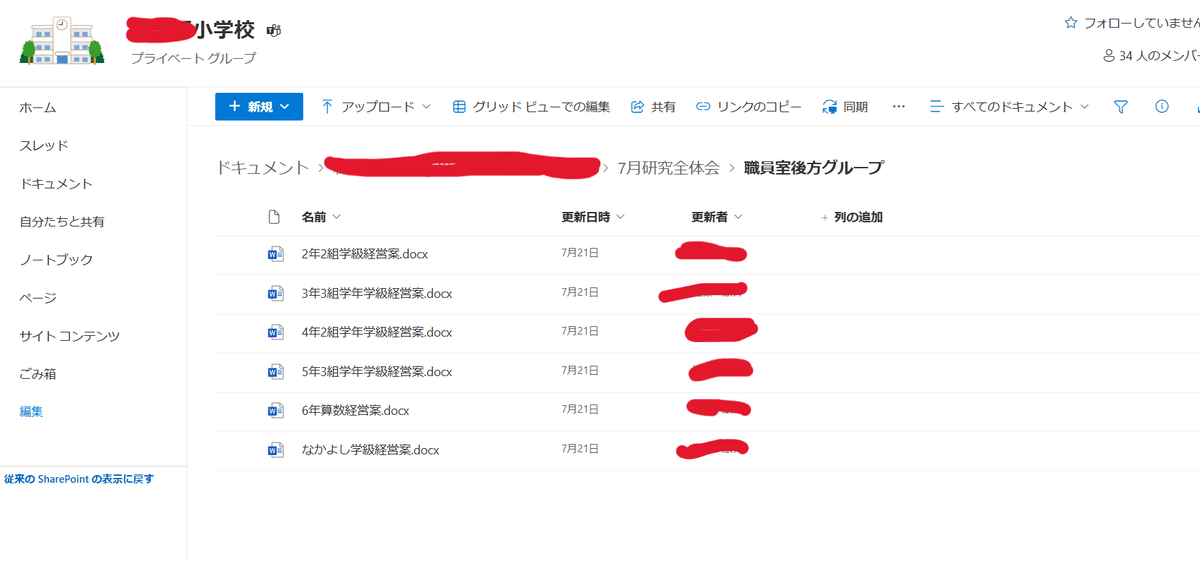This screenshot has height=561, width=1200.
Task: Click the 7月21日 date of なかよし学級経営案
Action: tap(580, 449)
